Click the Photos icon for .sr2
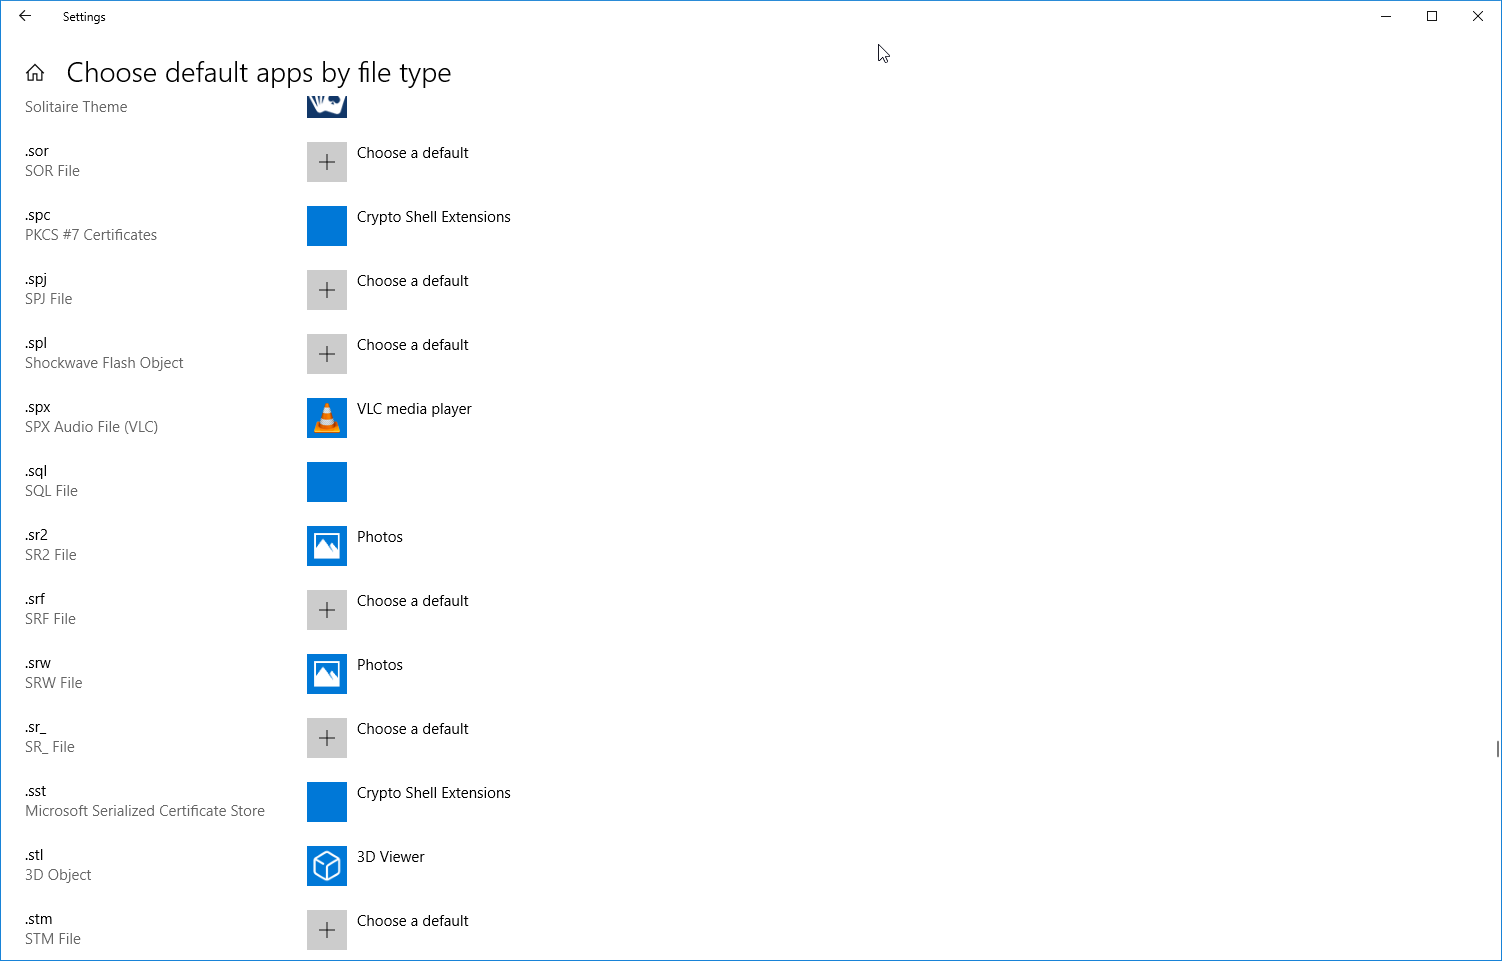Screen dimensions: 1502x961 [x=327, y=546]
